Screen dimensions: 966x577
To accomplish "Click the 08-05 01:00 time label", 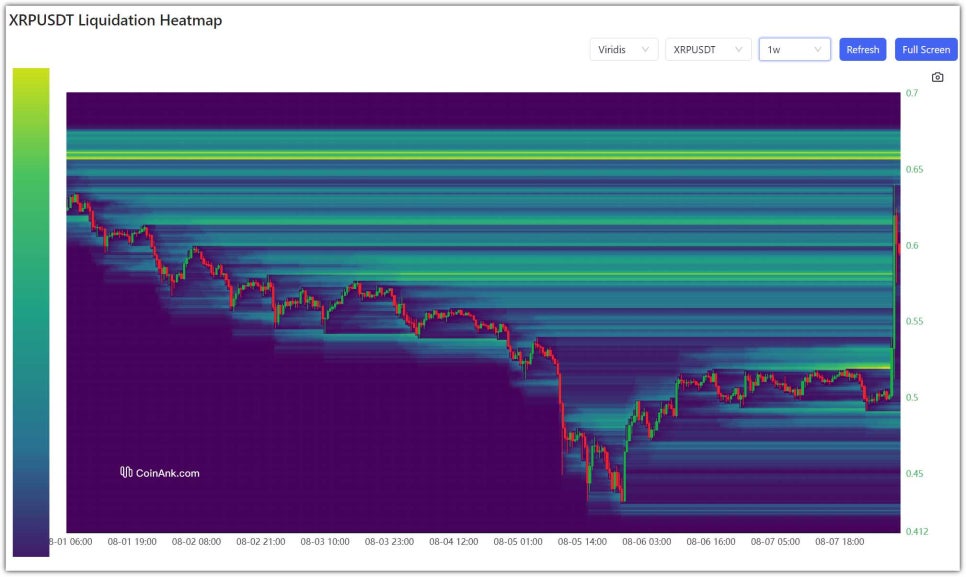I will coord(518,541).
